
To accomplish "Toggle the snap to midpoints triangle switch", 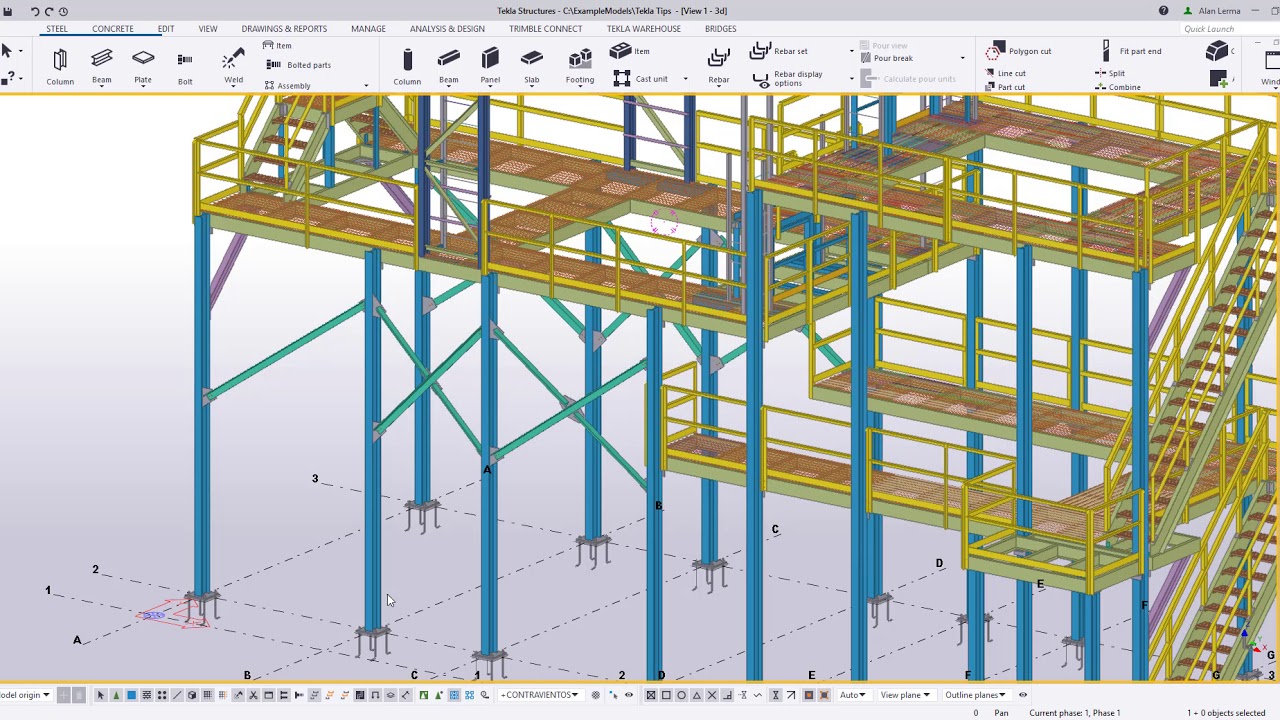I will click(697, 695).
